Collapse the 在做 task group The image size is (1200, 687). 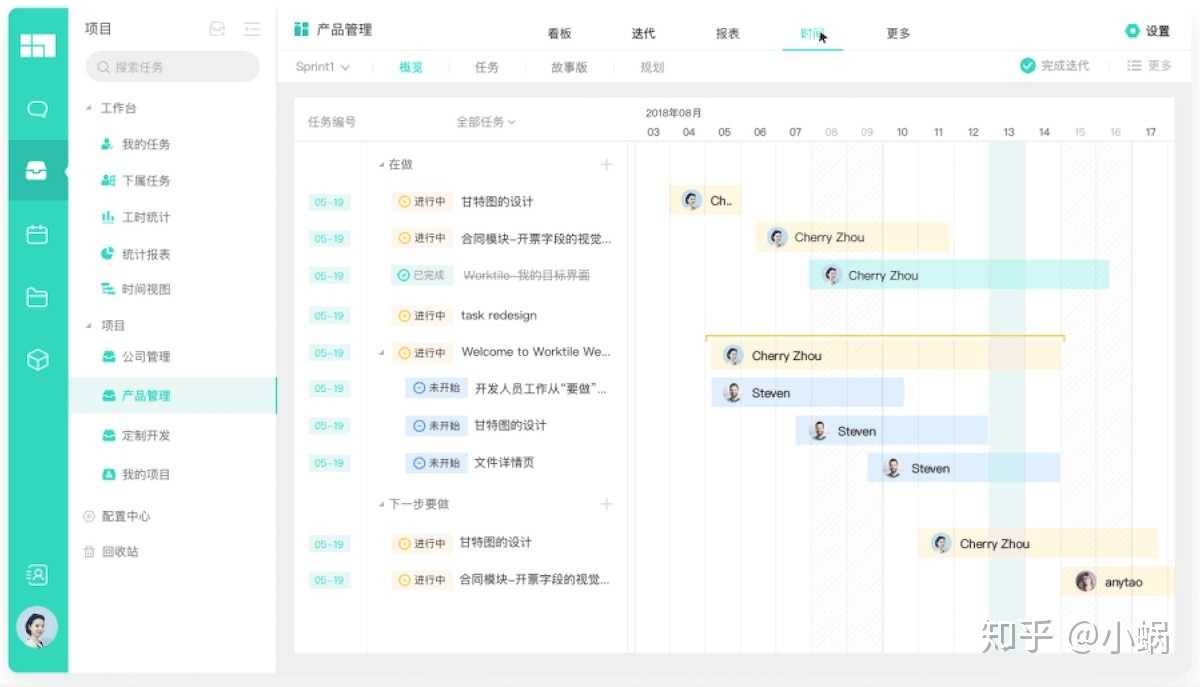(381, 165)
